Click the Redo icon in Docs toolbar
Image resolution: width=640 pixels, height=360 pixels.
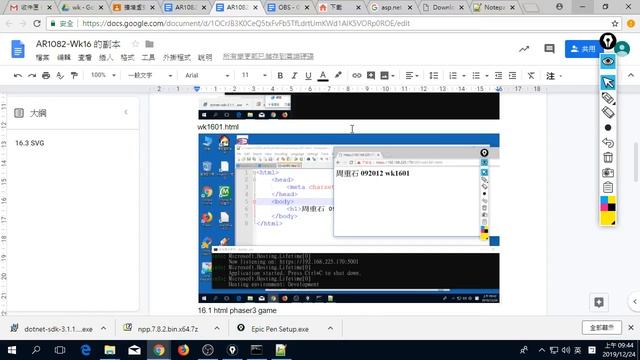32,76
